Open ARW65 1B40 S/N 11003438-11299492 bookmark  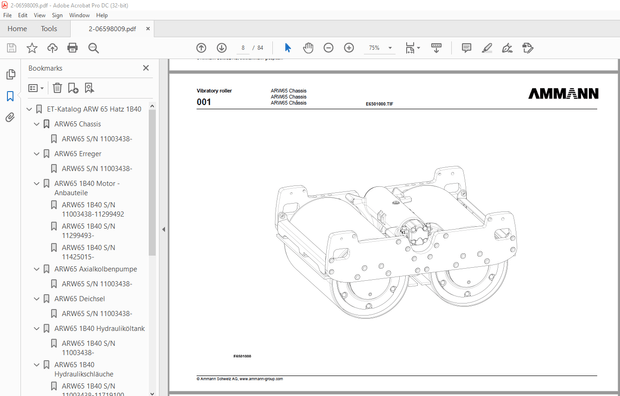(x=93, y=210)
